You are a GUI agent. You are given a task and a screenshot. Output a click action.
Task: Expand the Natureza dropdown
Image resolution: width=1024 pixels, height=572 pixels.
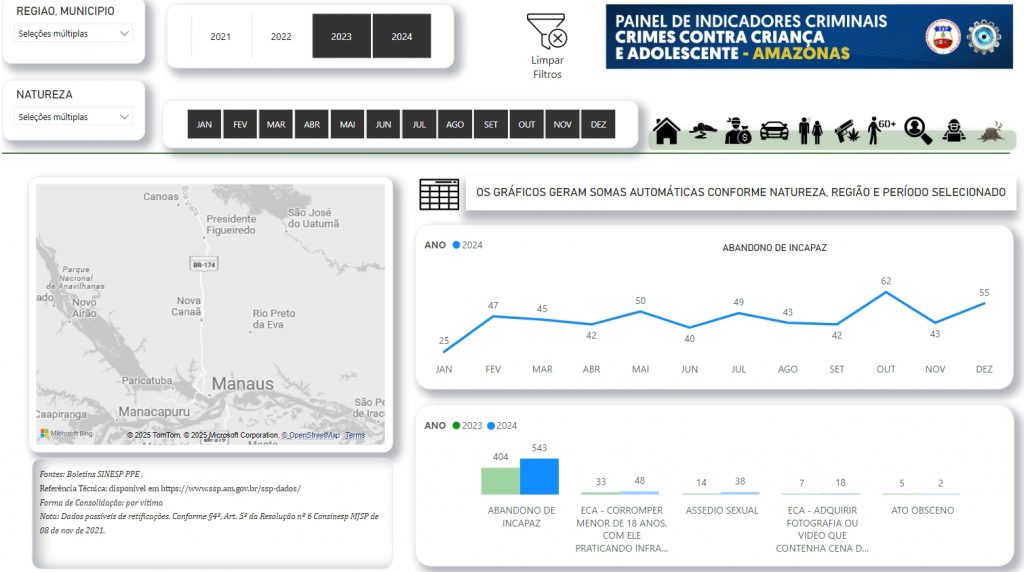(x=75, y=117)
